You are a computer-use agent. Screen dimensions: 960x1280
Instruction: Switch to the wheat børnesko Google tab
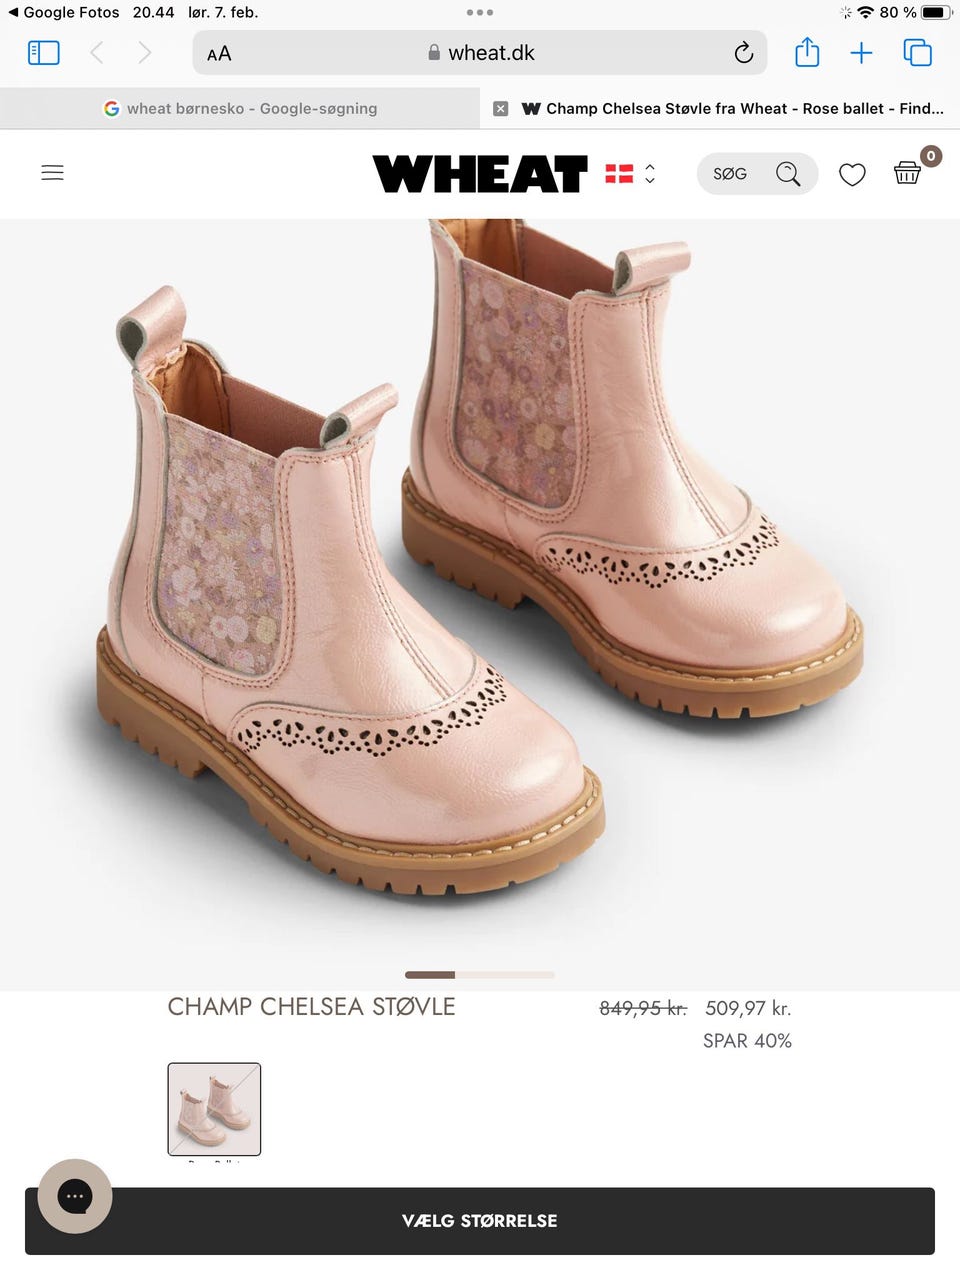[240, 109]
